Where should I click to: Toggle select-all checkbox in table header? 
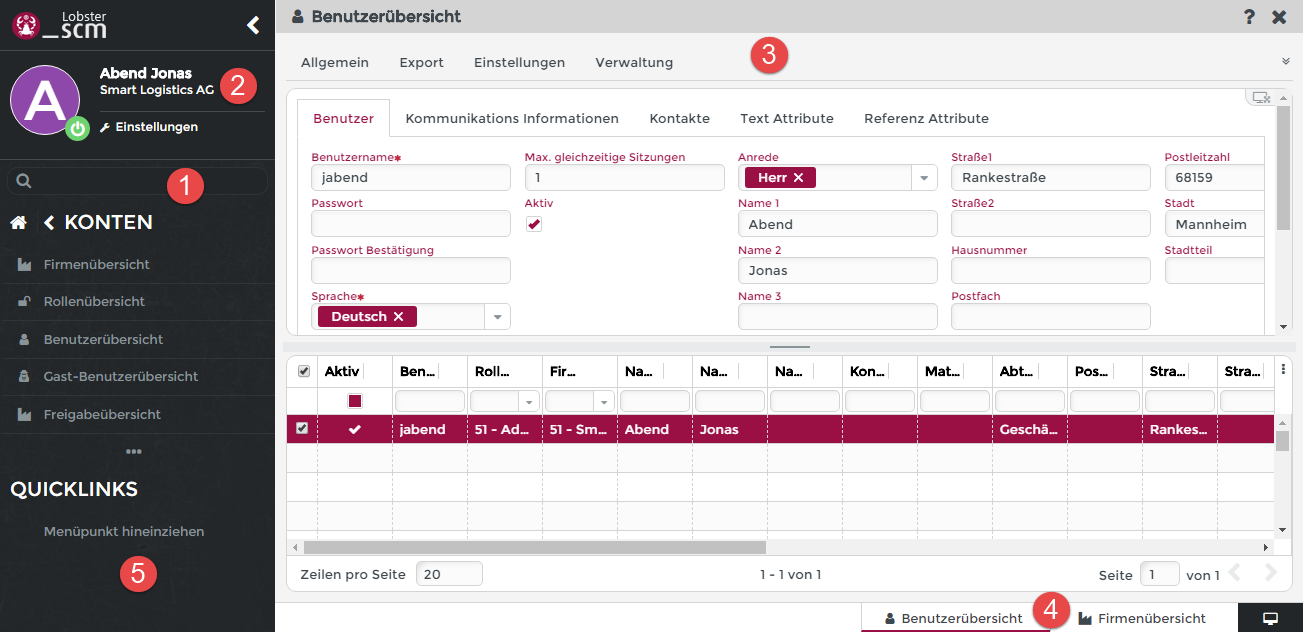[x=303, y=371]
